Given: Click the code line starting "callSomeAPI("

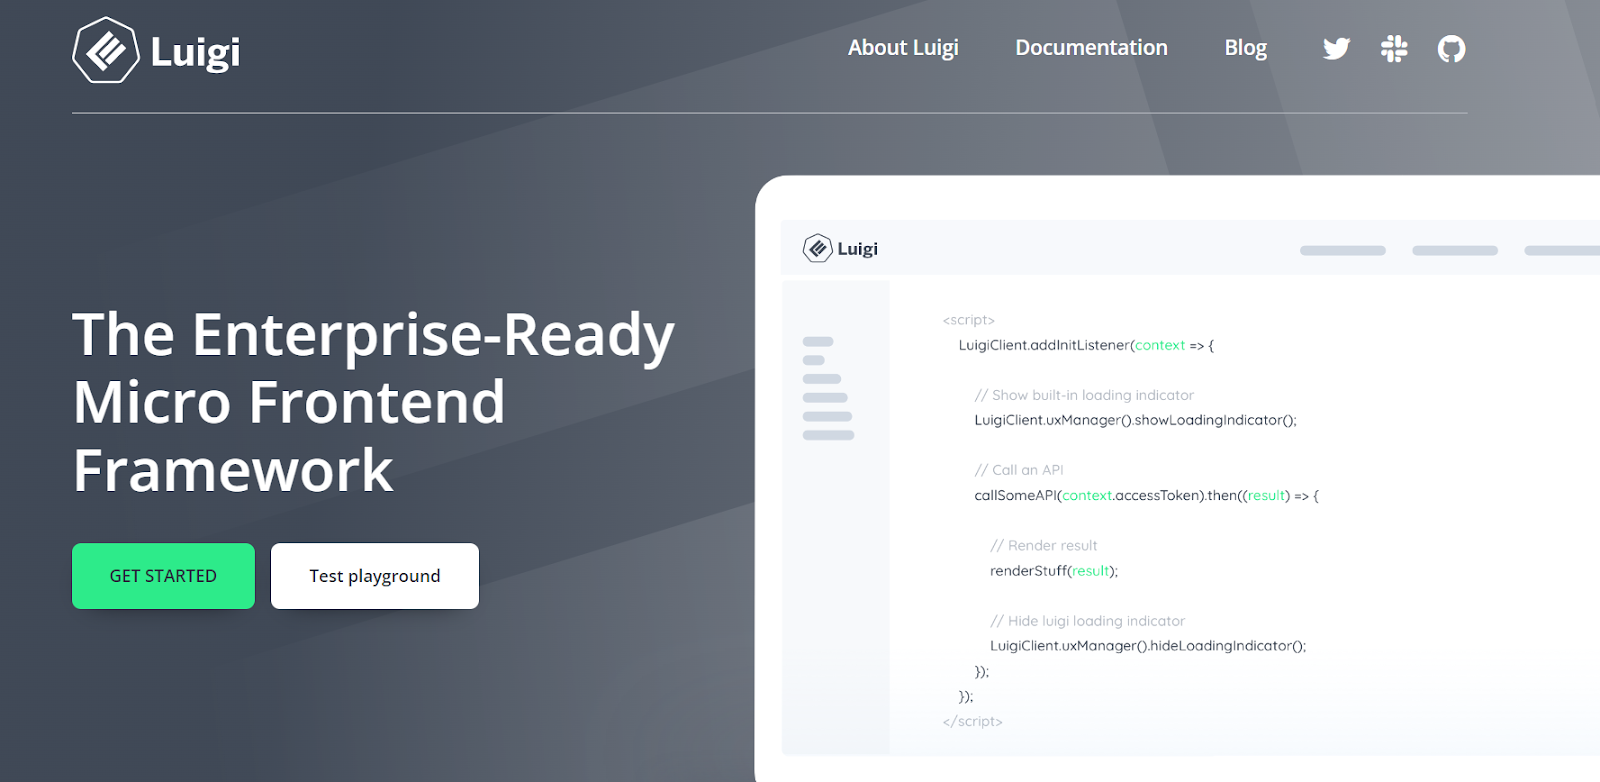Looking at the screenshot, I should [x=1146, y=495].
